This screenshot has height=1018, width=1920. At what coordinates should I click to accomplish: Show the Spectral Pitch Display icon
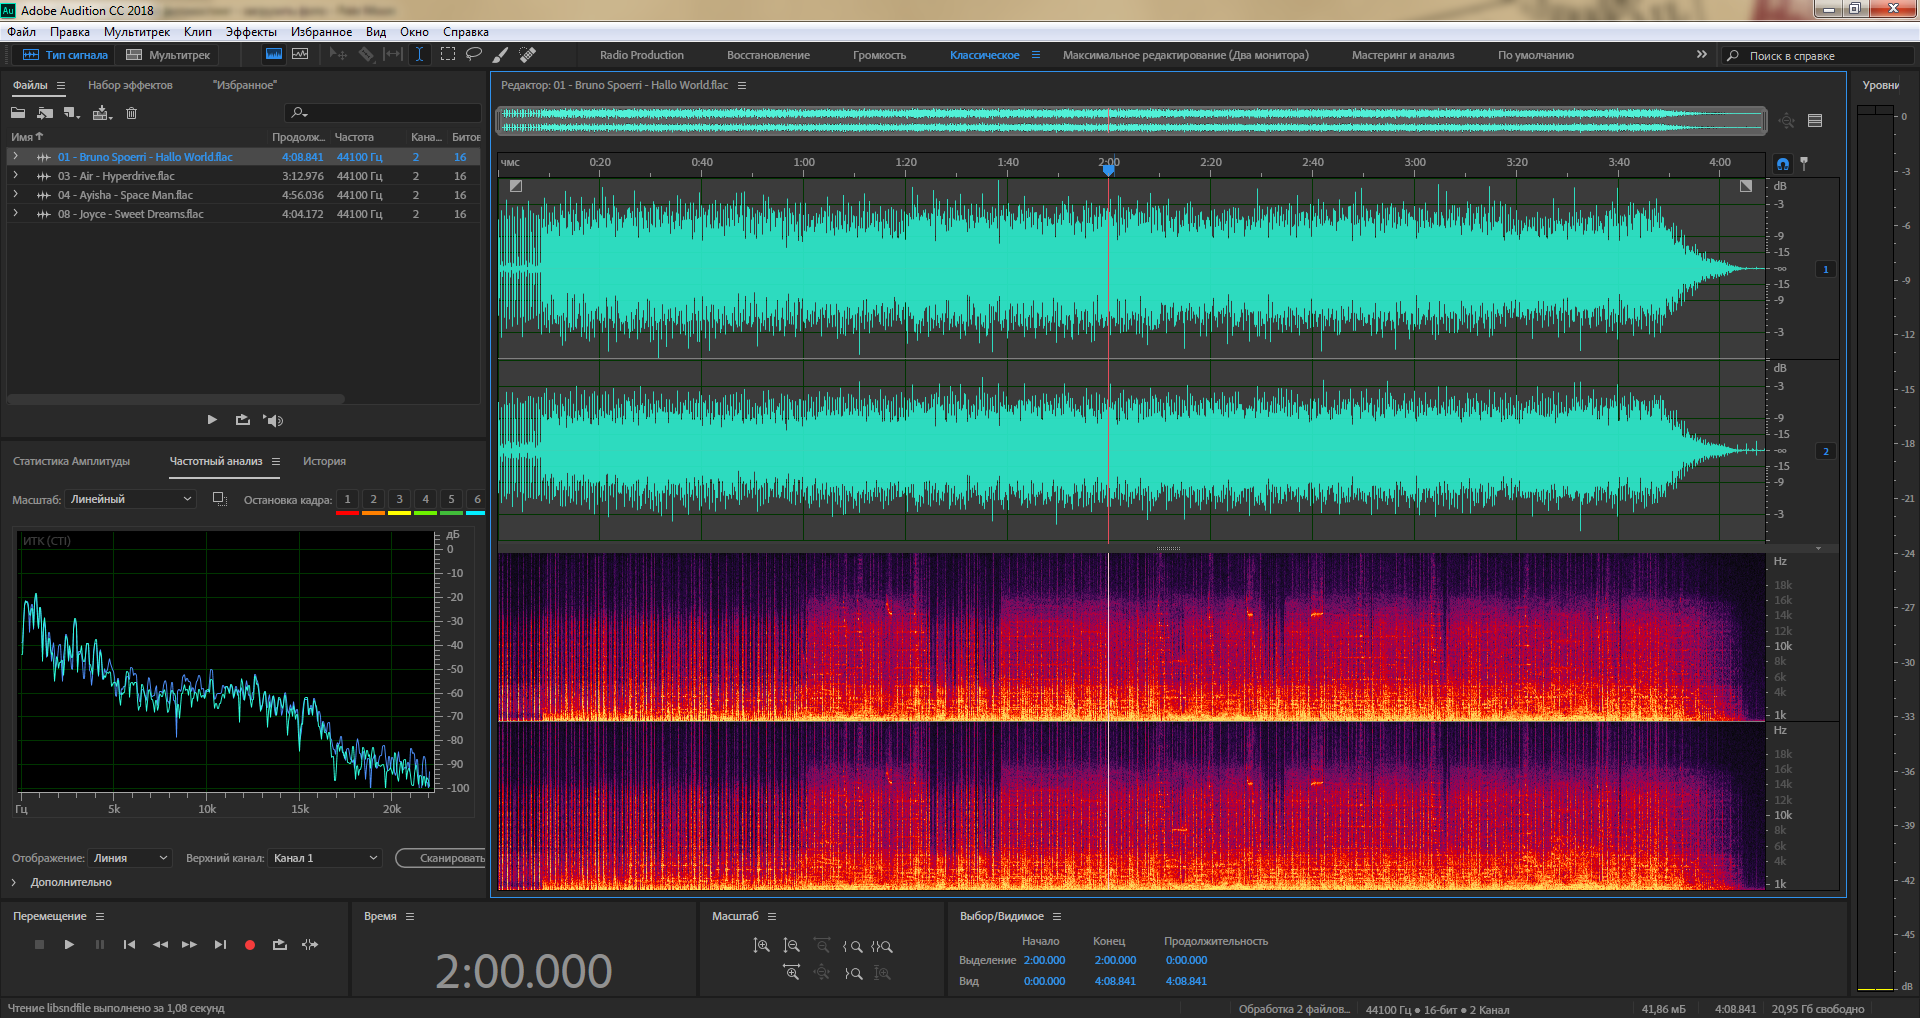tap(300, 55)
